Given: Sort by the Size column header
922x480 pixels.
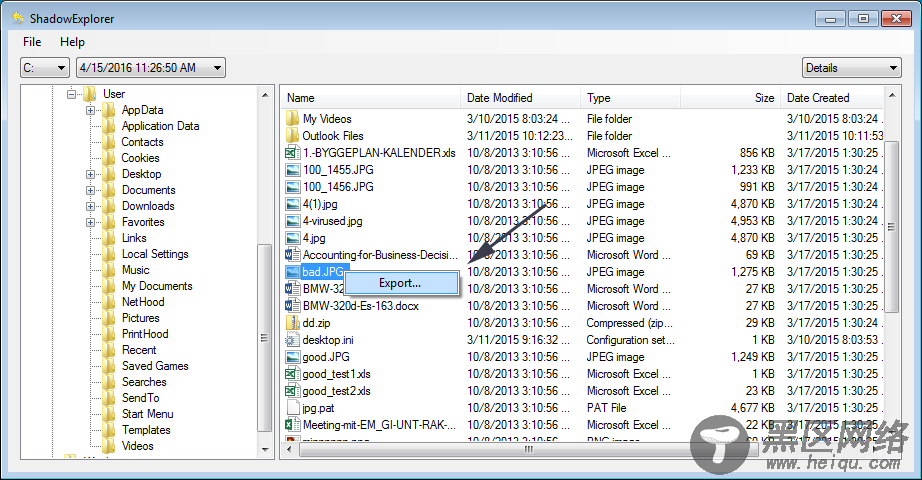Looking at the screenshot, I should 731,98.
